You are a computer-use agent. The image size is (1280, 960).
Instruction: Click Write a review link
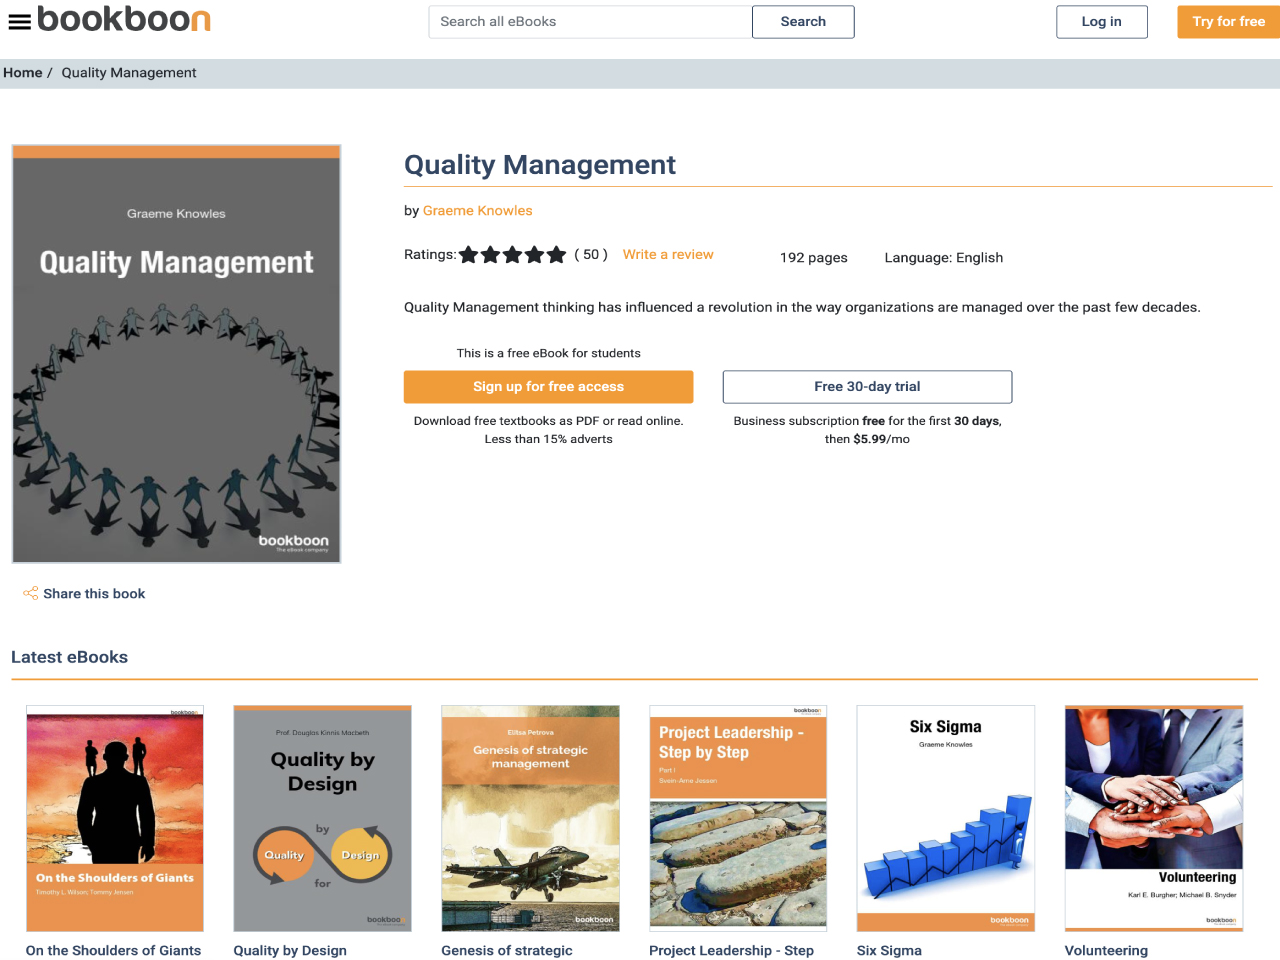pyautogui.click(x=668, y=255)
